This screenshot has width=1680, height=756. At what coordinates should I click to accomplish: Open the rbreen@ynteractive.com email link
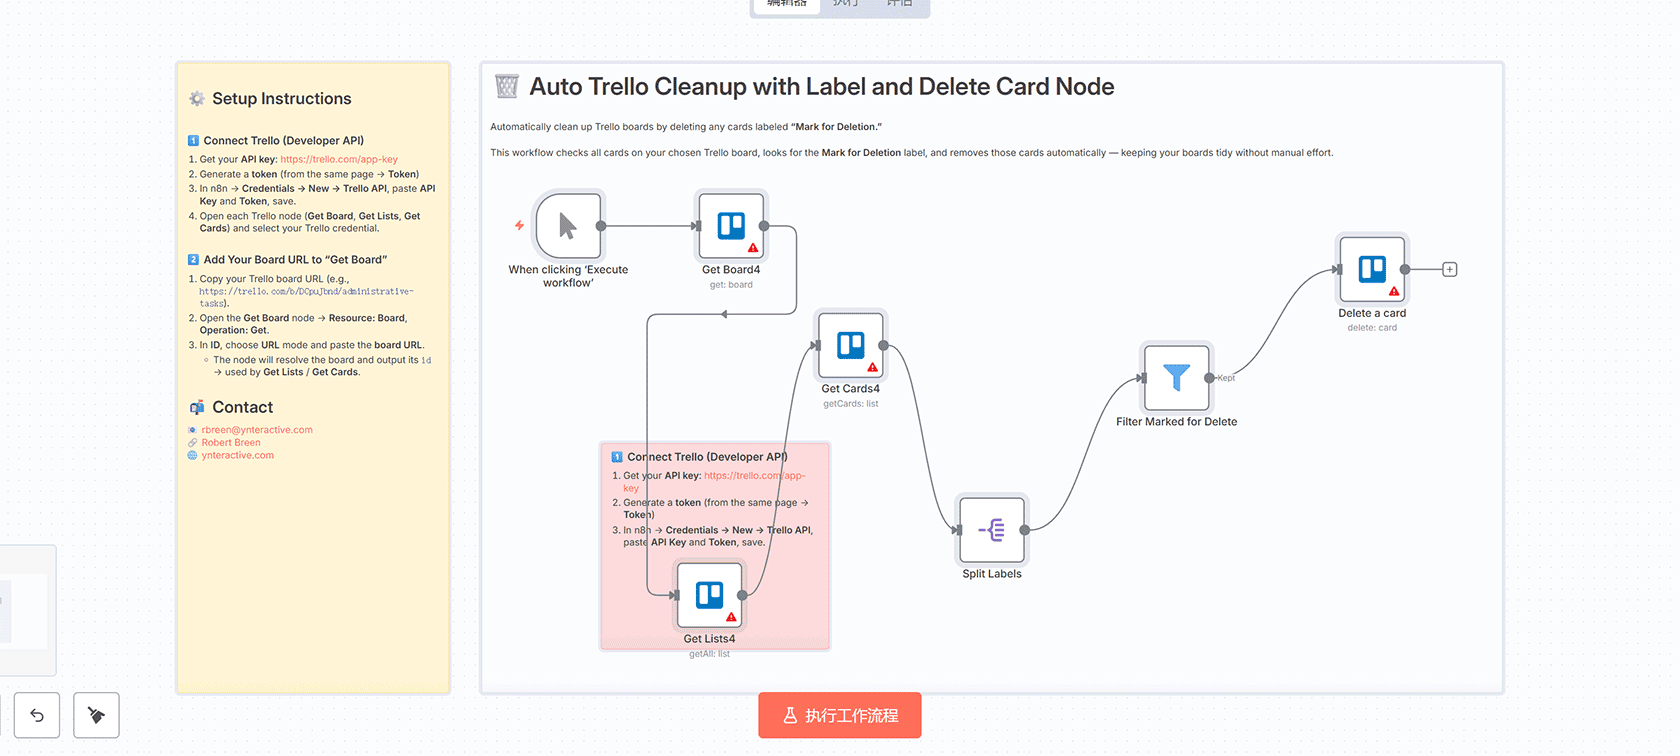pyautogui.click(x=257, y=430)
